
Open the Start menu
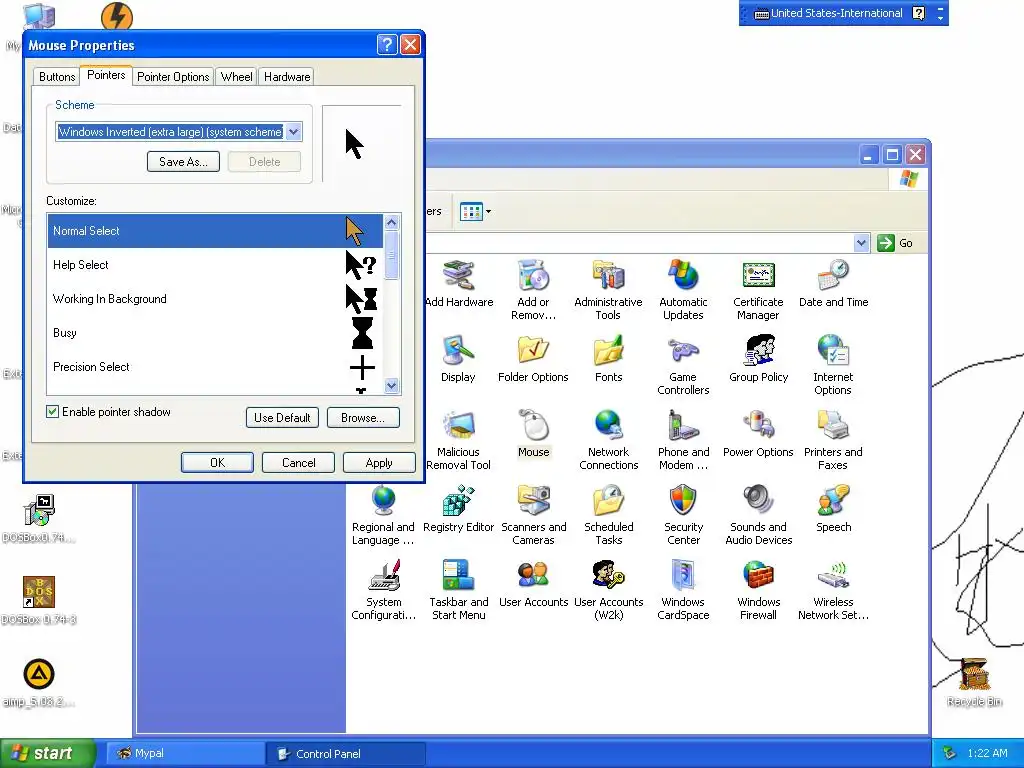click(47, 753)
